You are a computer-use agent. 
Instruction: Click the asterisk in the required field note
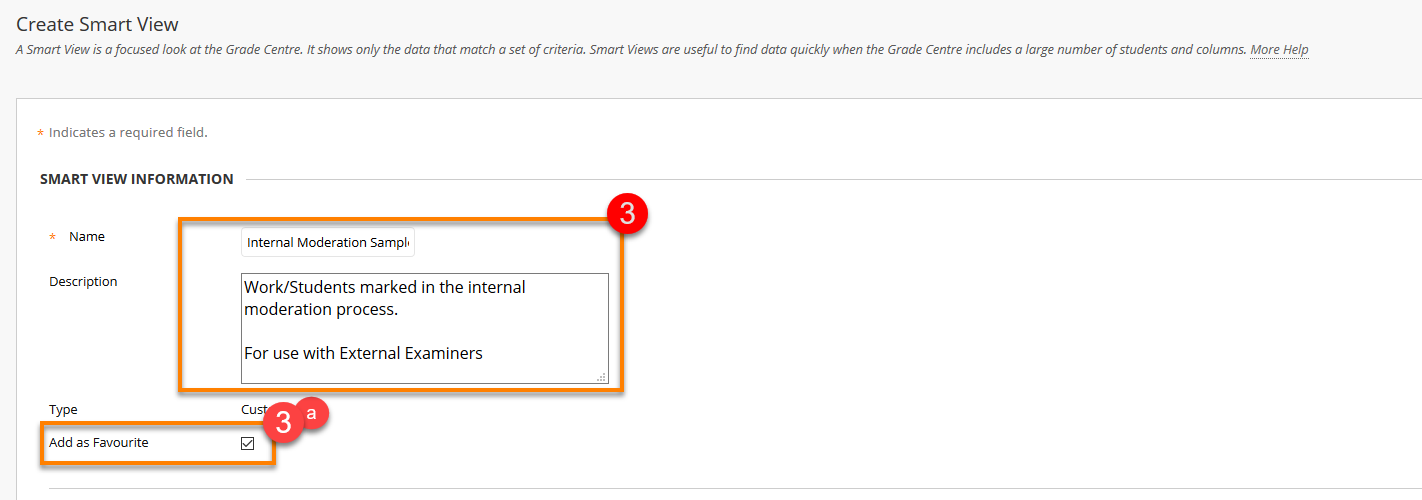pyautogui.click(x=41, y=133)
